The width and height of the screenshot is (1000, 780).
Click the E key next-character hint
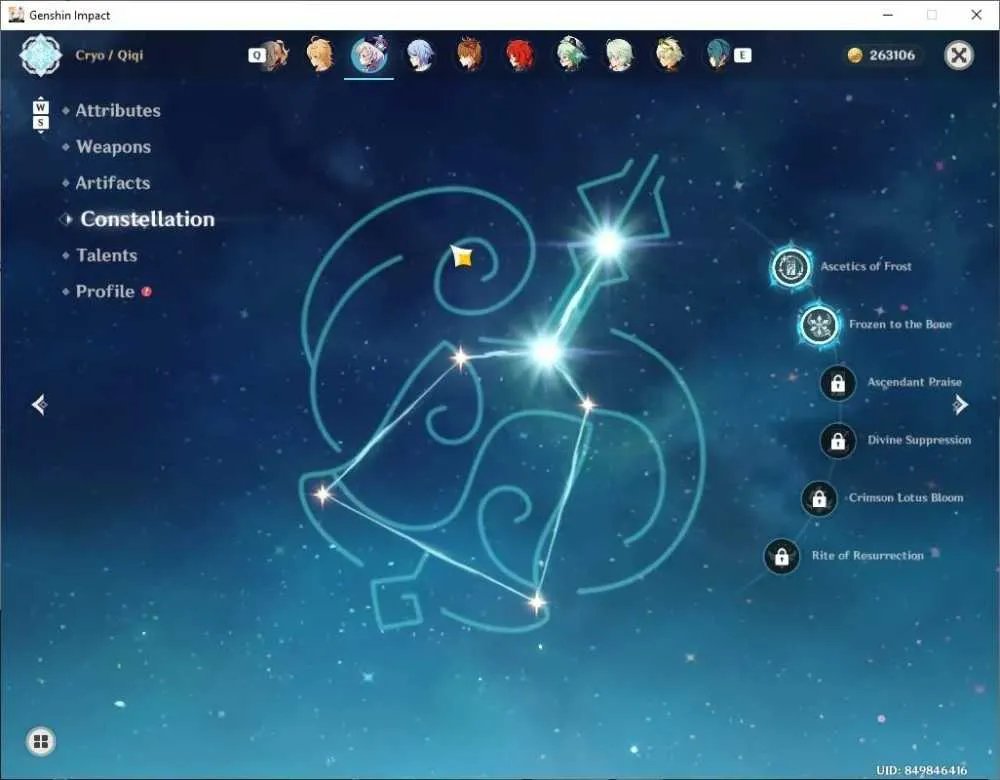click(x=742, y=55)
